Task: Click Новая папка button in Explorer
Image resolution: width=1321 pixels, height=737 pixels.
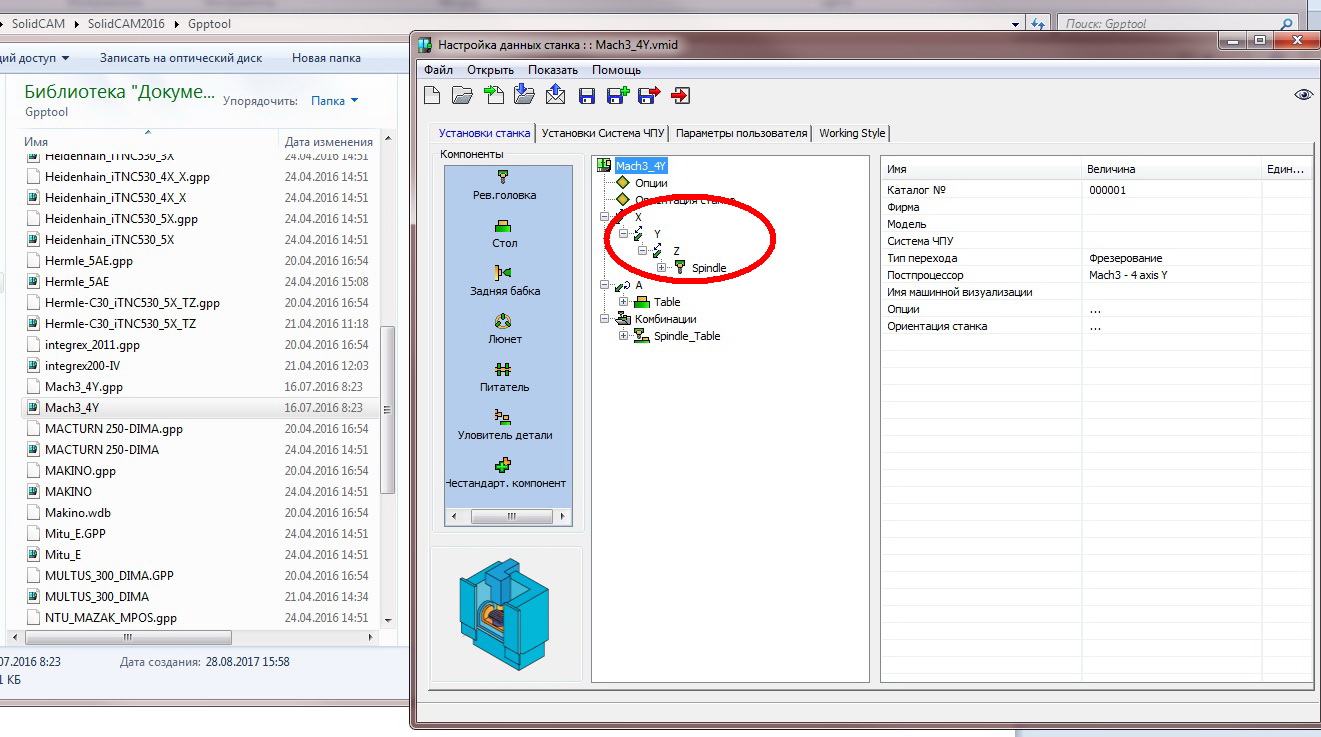Action: (327, 58)
